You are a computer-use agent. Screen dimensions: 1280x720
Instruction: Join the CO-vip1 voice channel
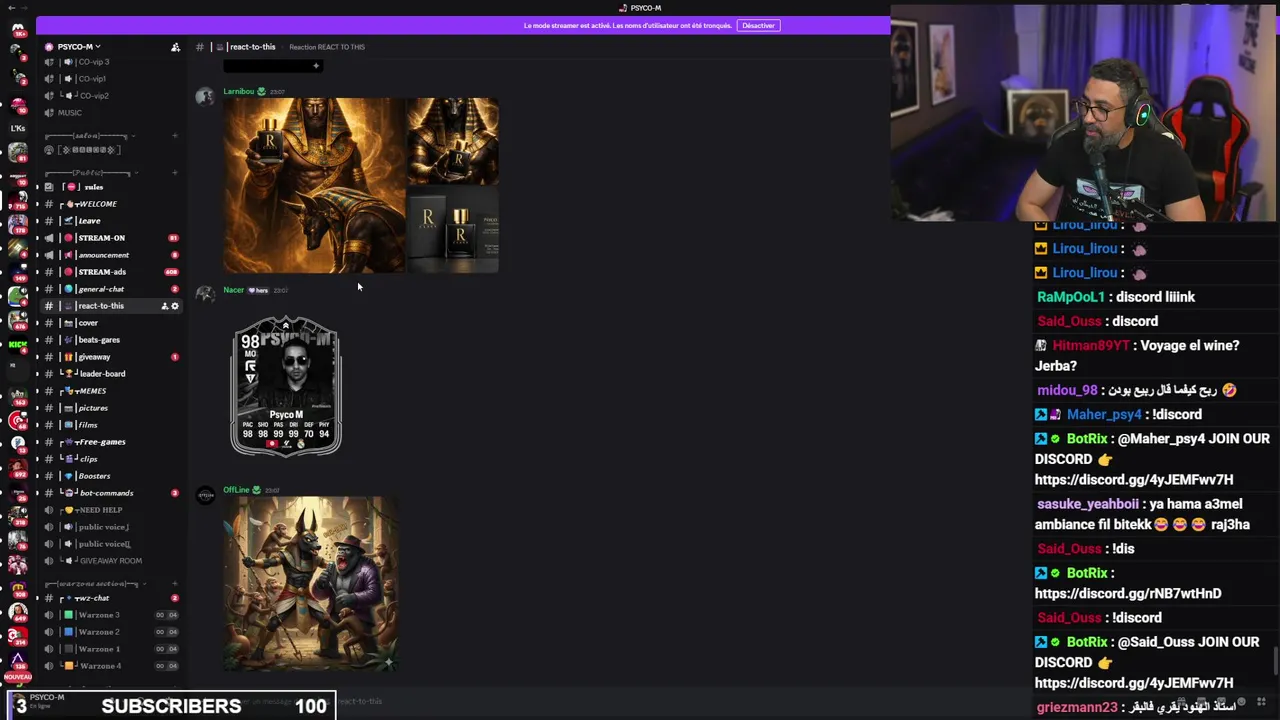point(110,79)
